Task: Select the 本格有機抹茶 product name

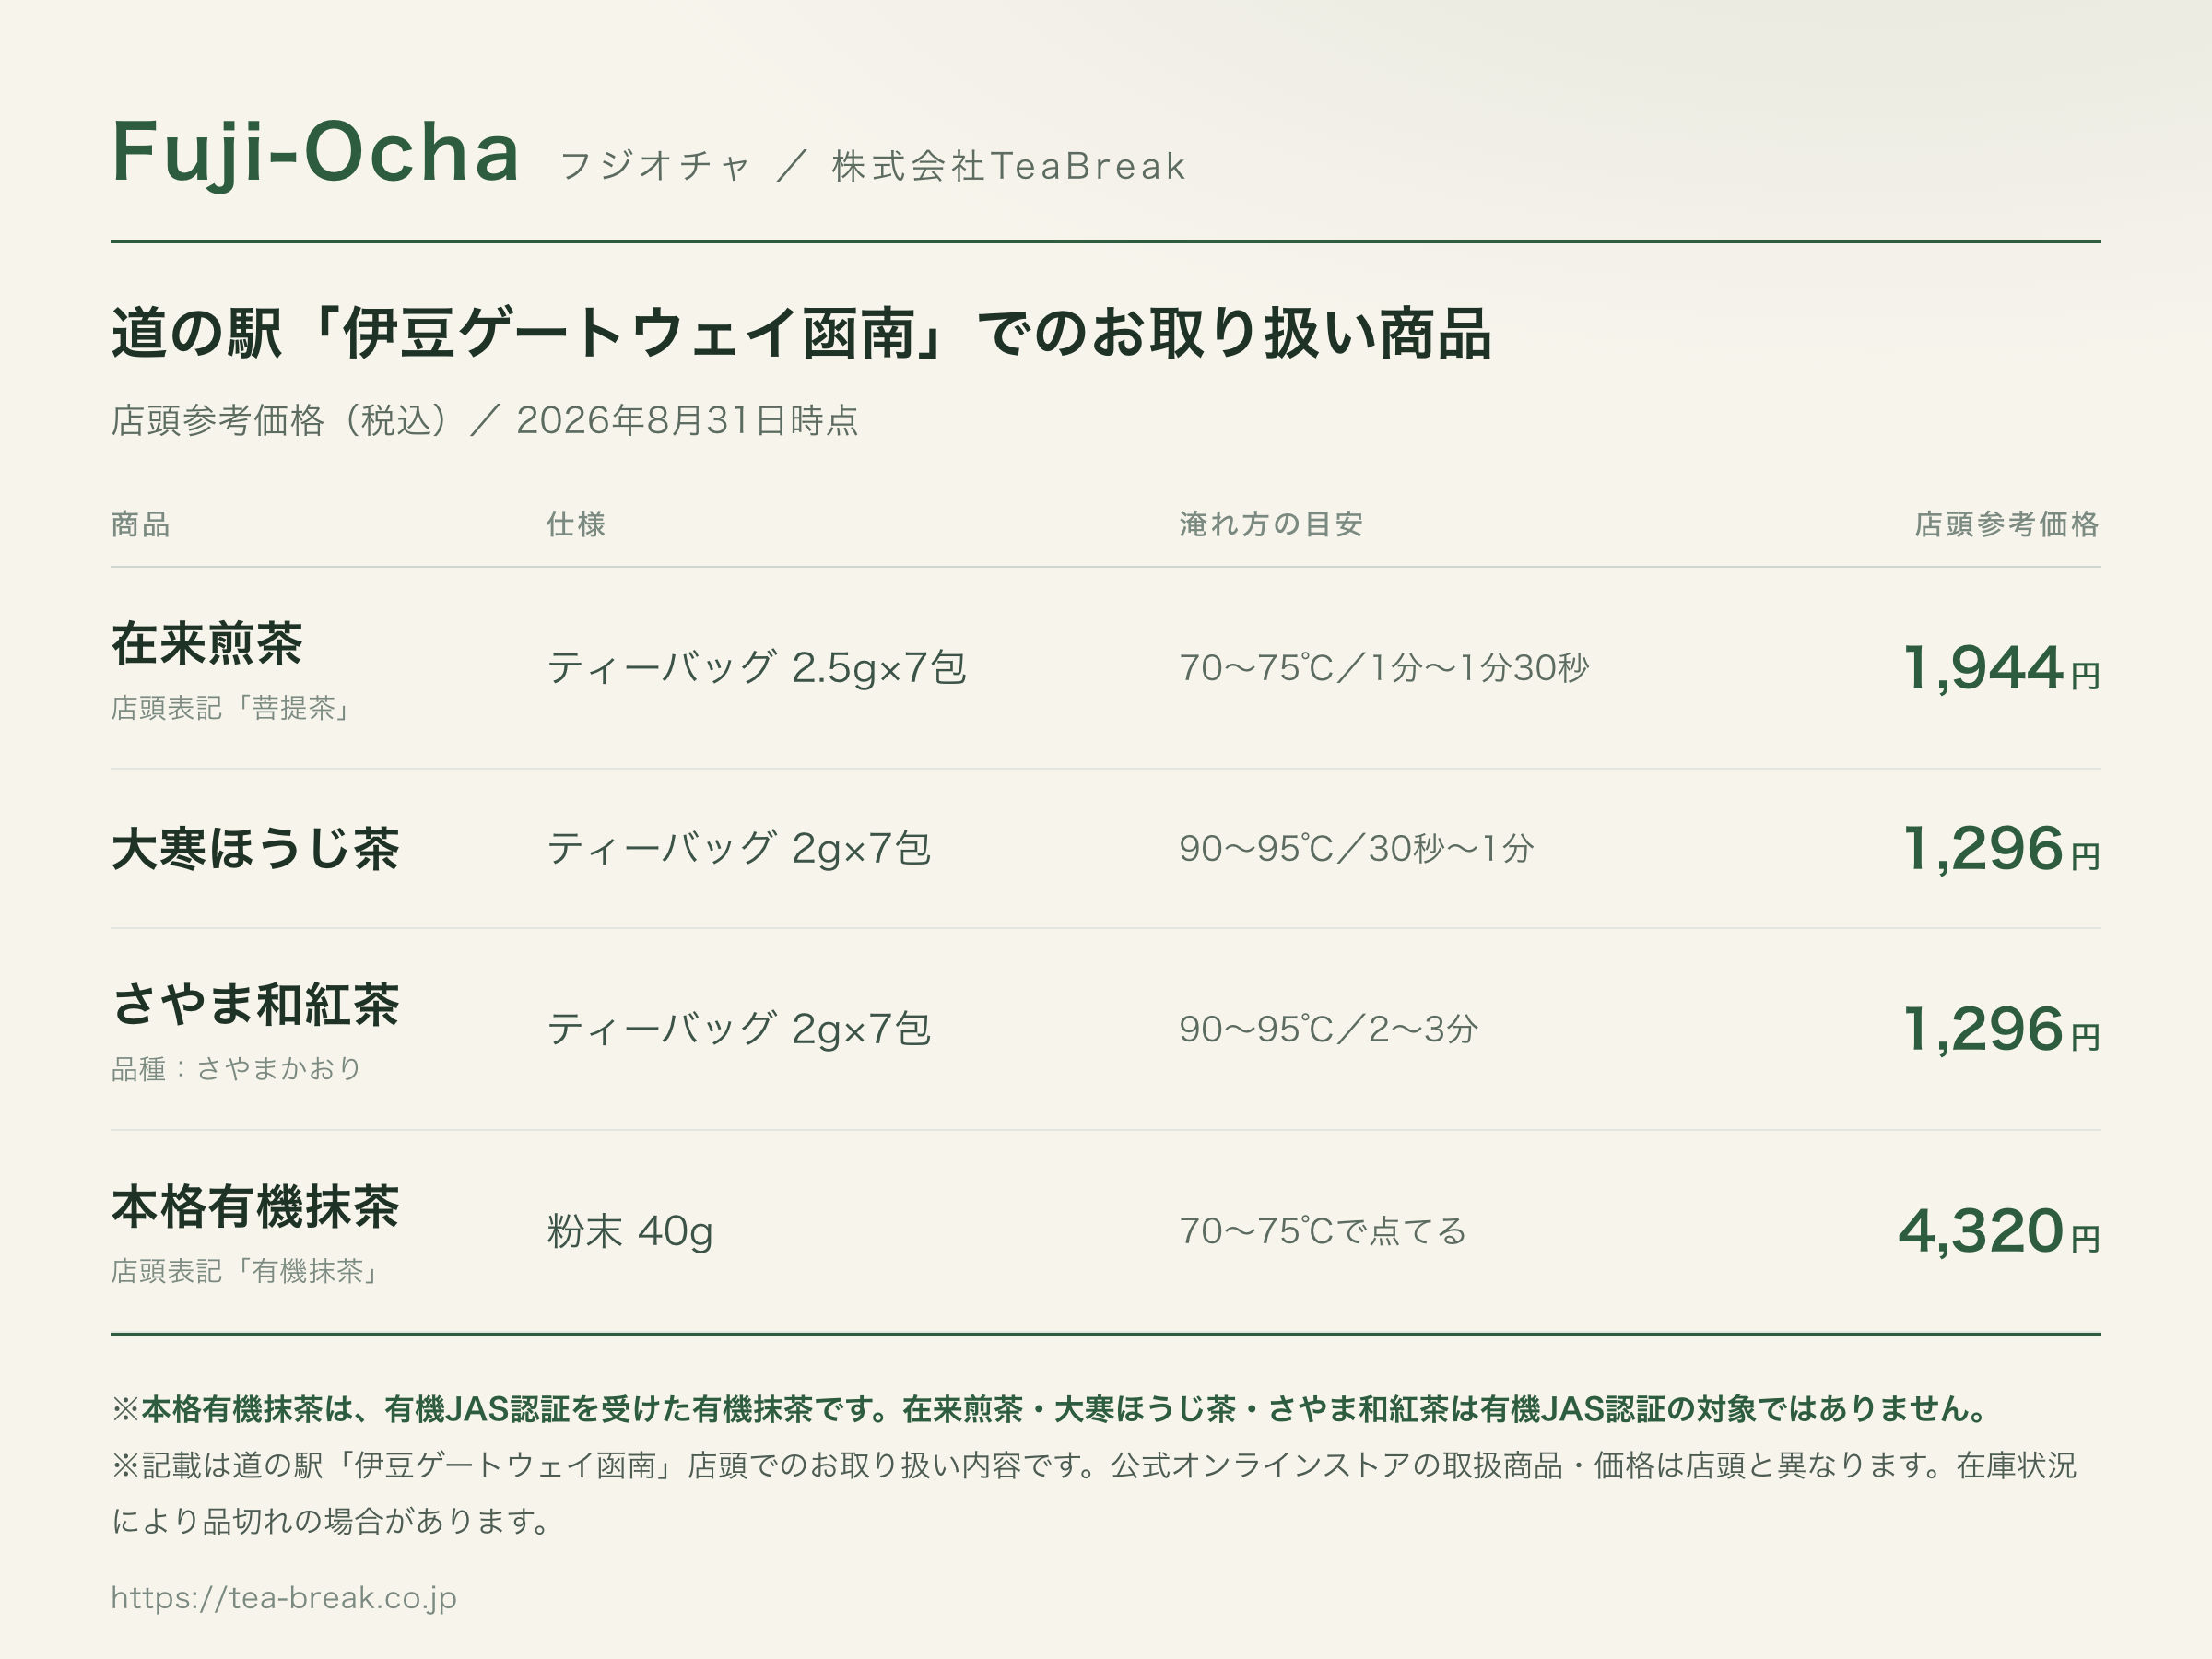Action: point(255,1206)
